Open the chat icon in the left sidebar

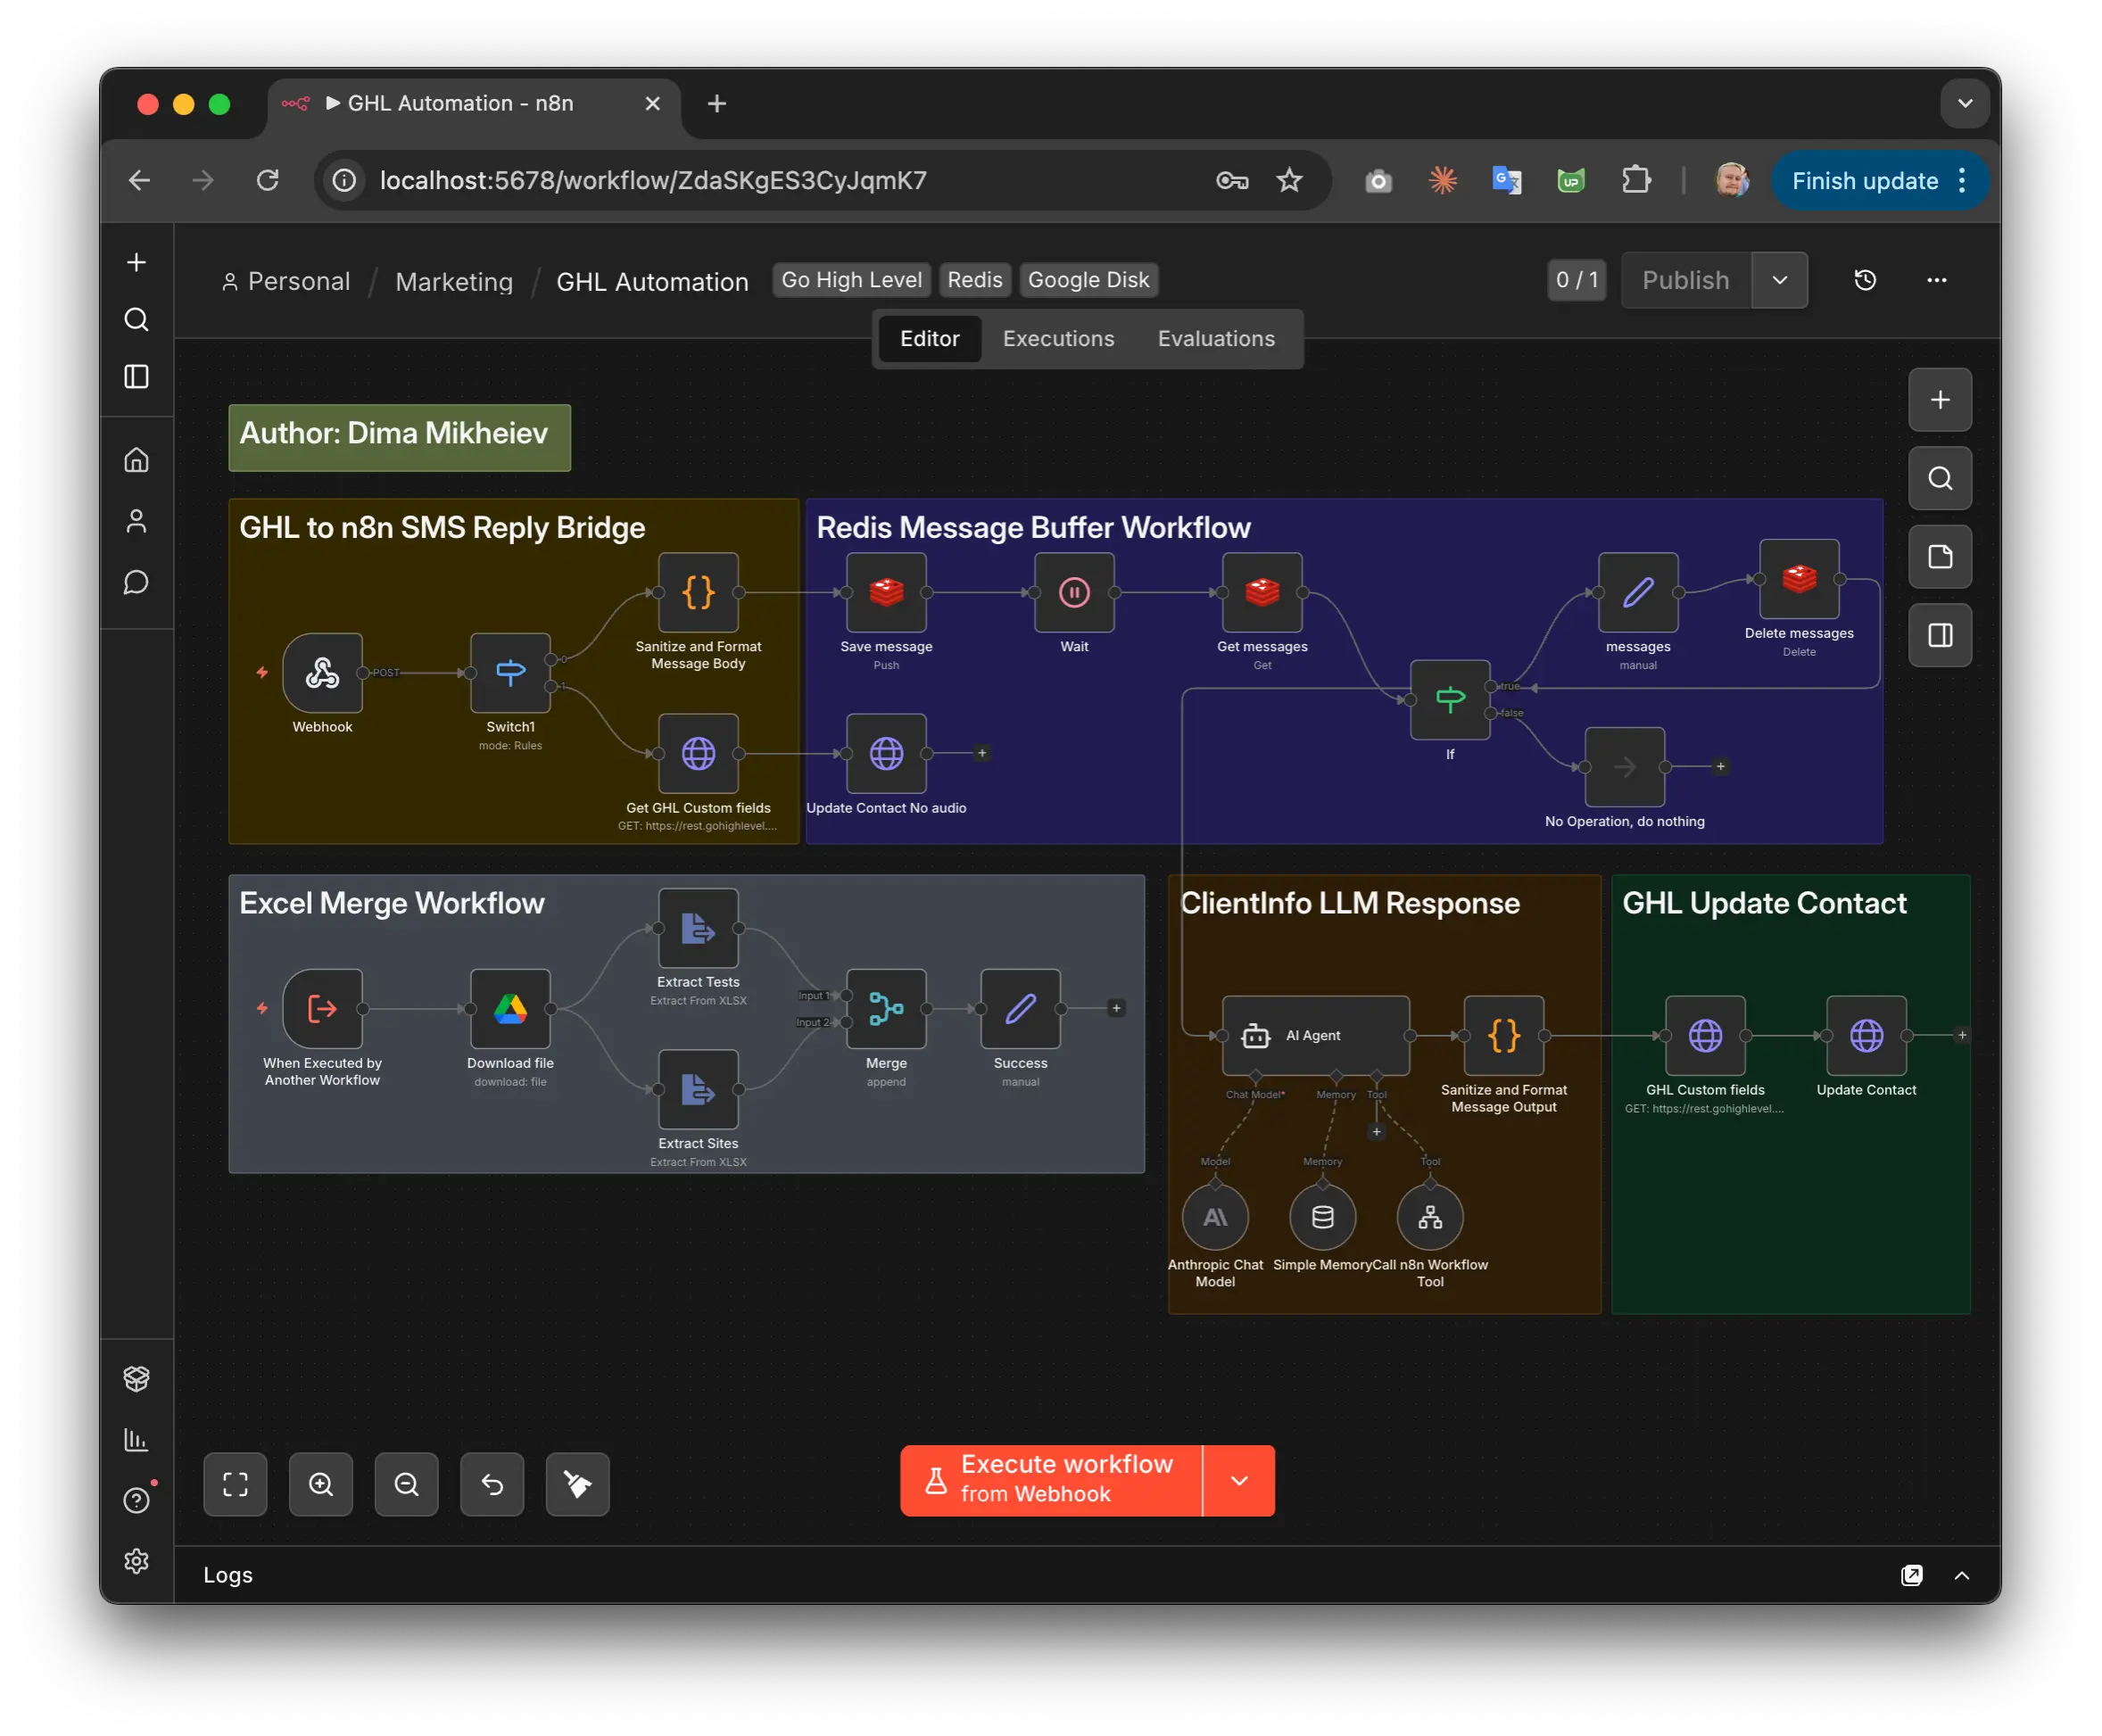136,582
